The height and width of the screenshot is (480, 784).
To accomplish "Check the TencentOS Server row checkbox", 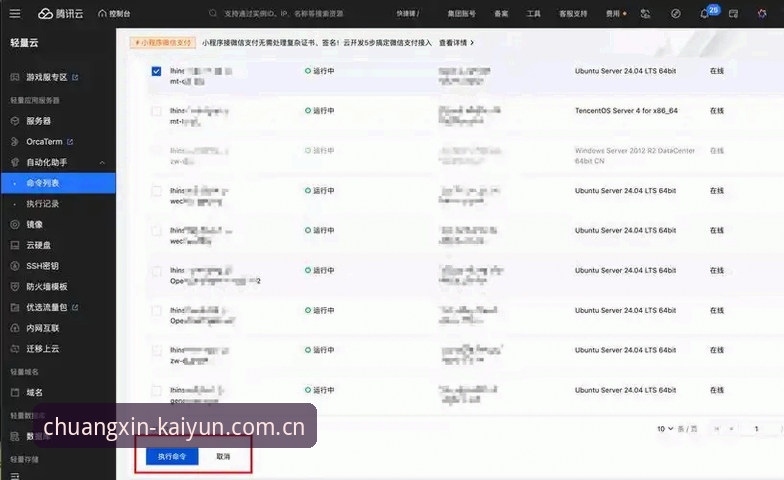I will click(x=156, y=111).
